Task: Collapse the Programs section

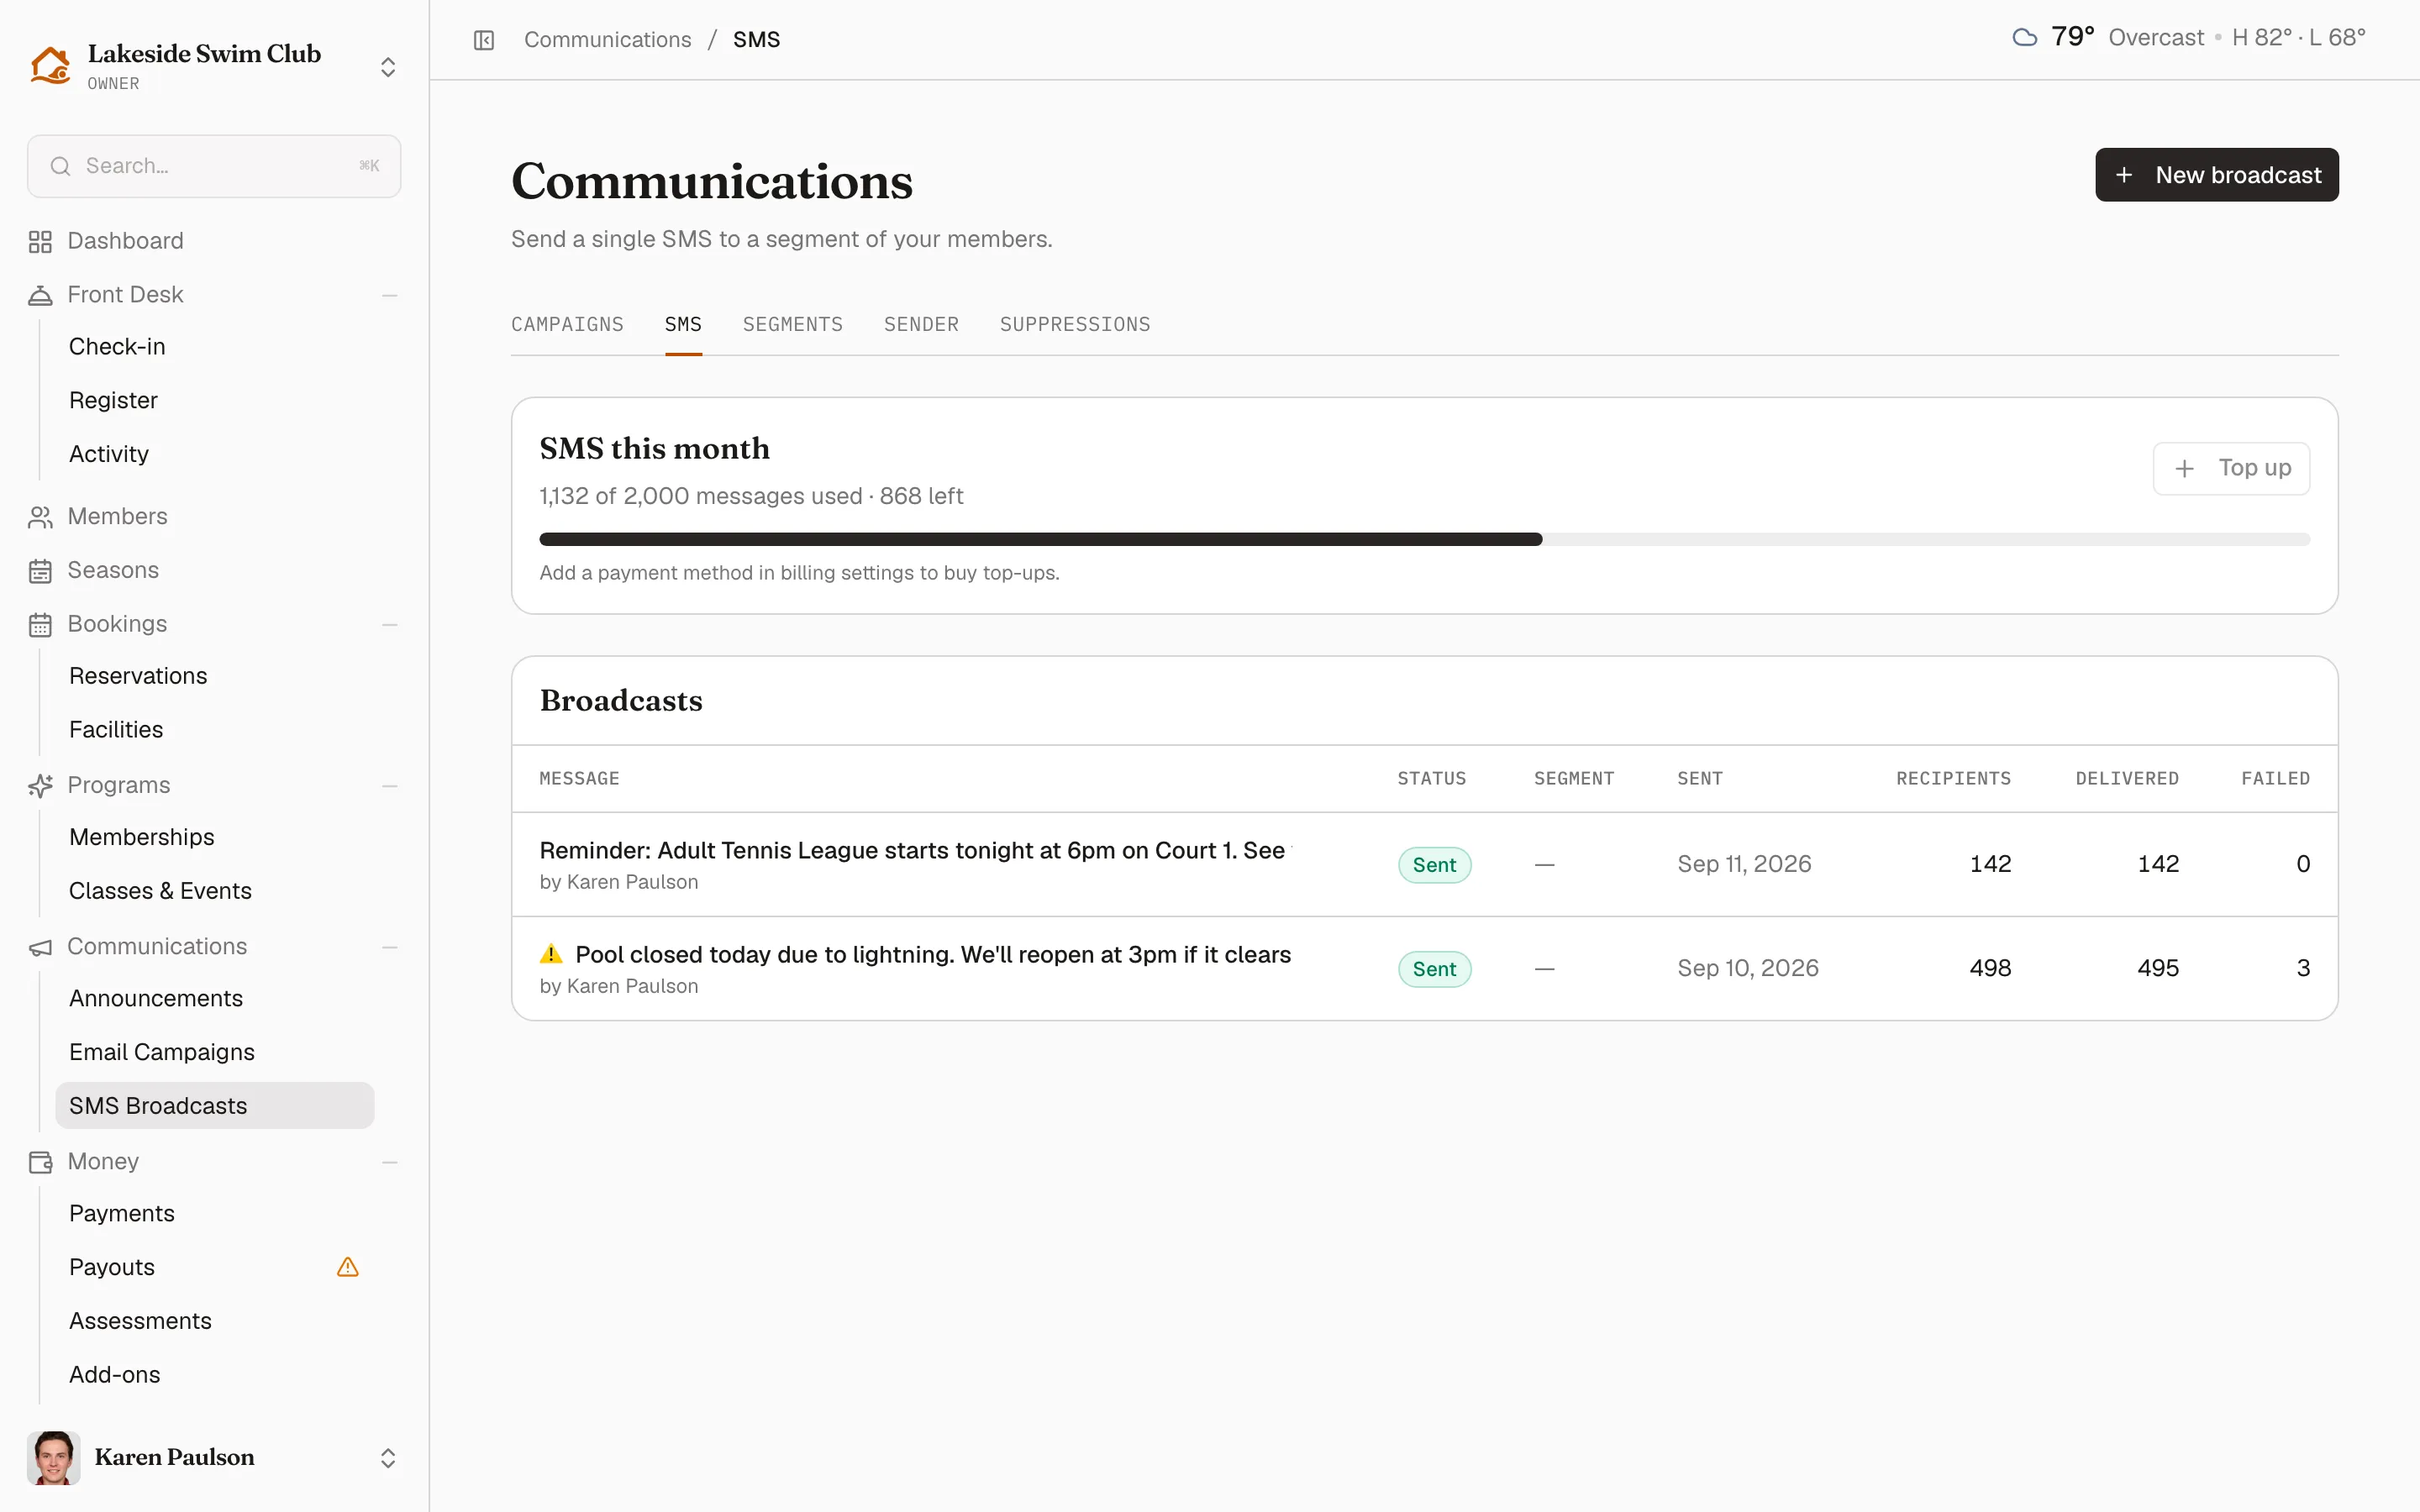Action: point(390,786)
